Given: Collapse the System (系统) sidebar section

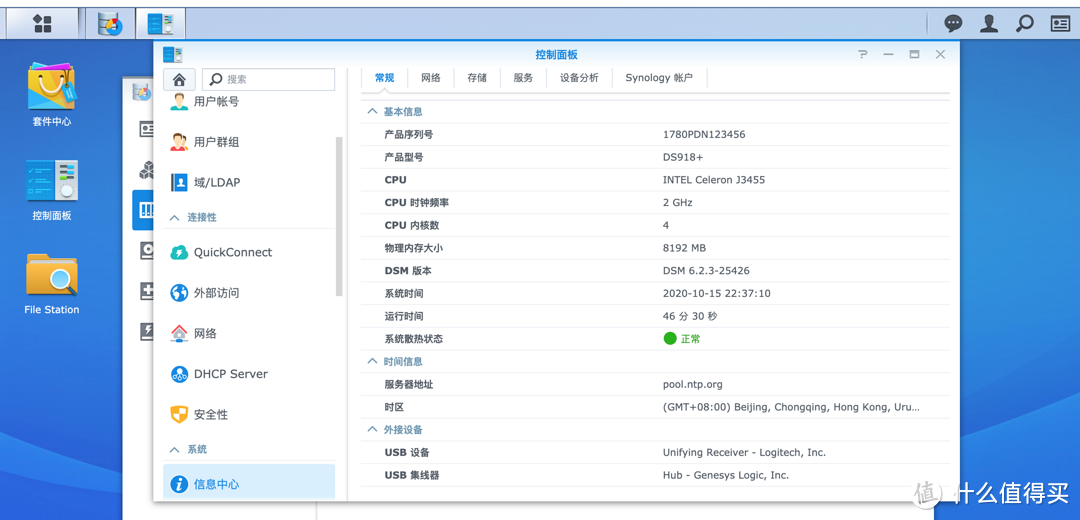Looking at the screenshot, I should (174, 449).
